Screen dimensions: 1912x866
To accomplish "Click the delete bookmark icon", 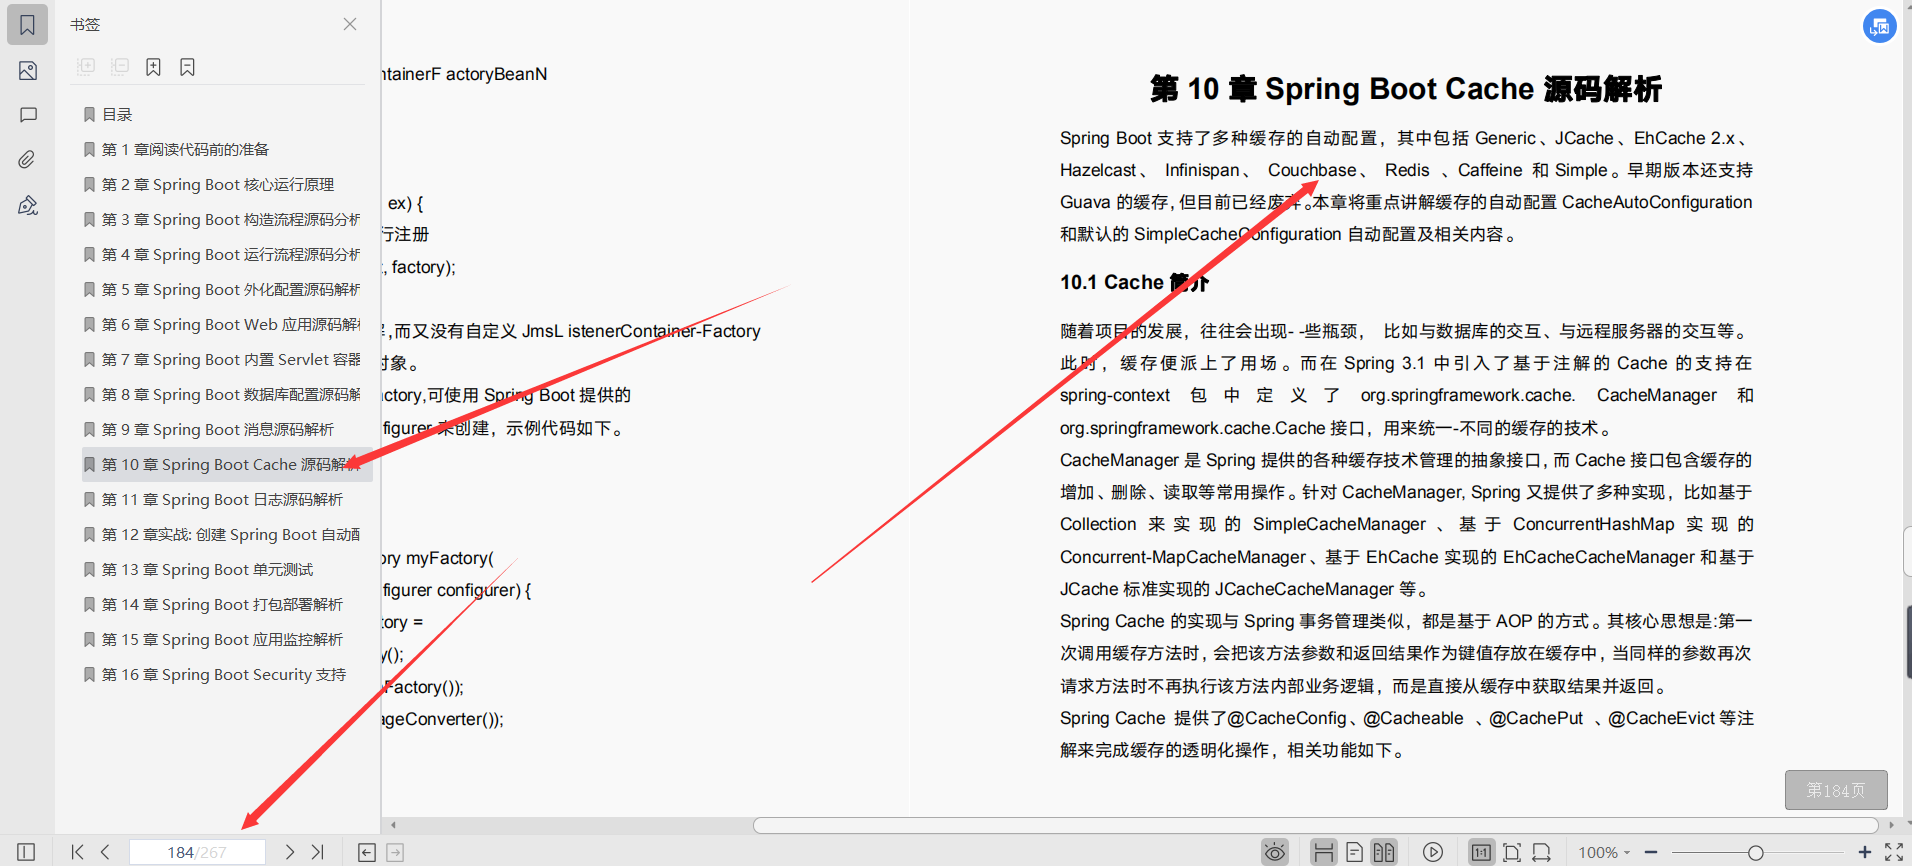I will [187, 67].
